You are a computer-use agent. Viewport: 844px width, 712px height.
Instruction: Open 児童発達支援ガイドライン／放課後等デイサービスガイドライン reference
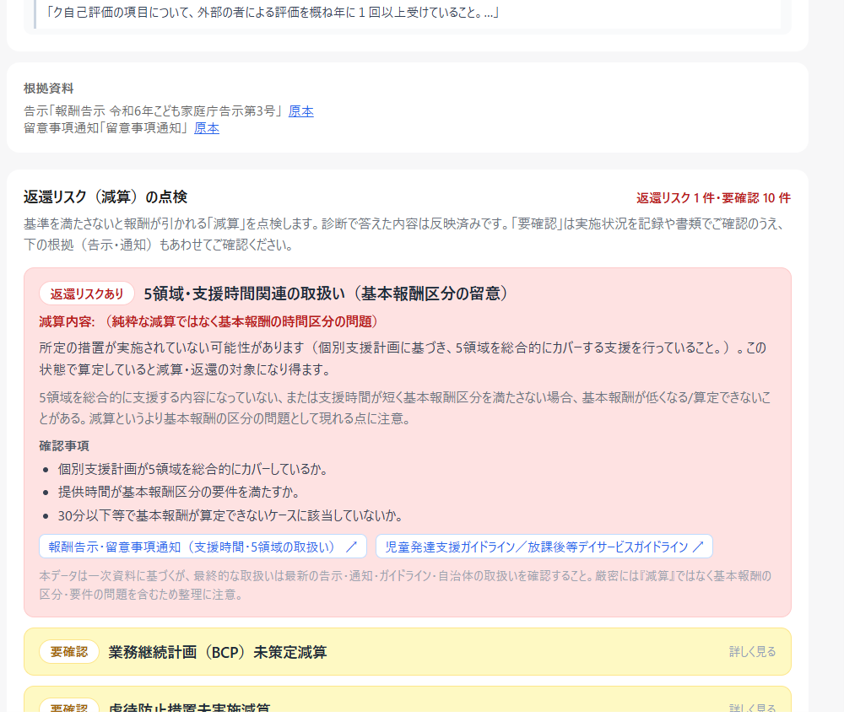click(x=544, y=547)
